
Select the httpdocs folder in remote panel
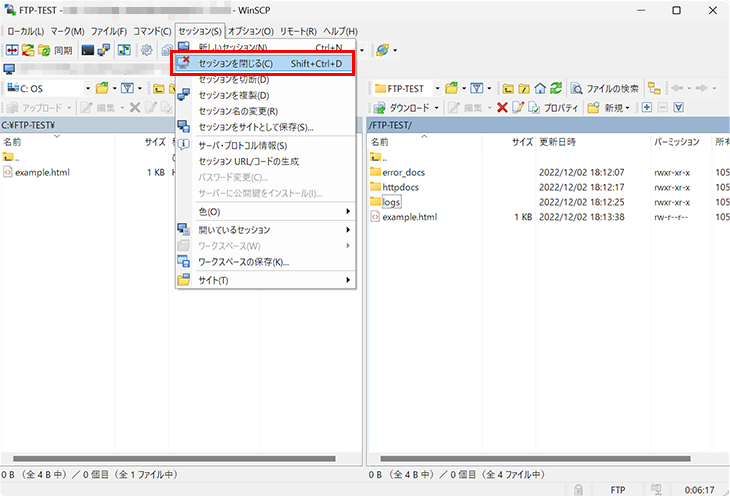(x=400, y=187)
